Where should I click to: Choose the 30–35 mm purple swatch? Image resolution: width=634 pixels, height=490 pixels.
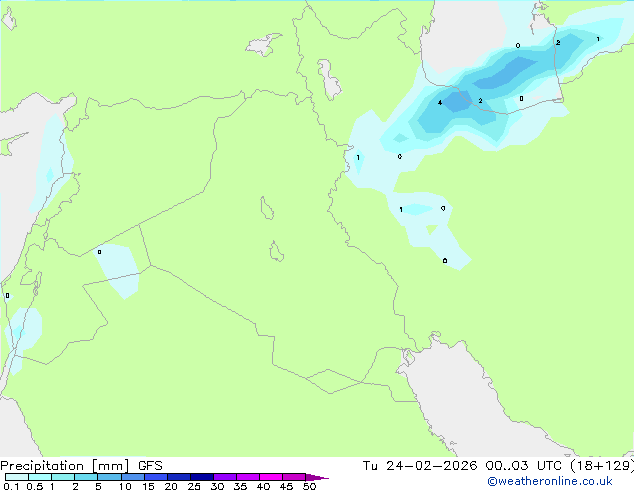coord(224,477)
